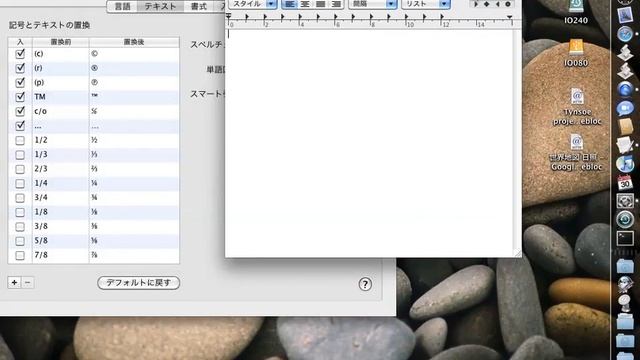
Task: Sort by the 置換前 column header
Action: 61,42
